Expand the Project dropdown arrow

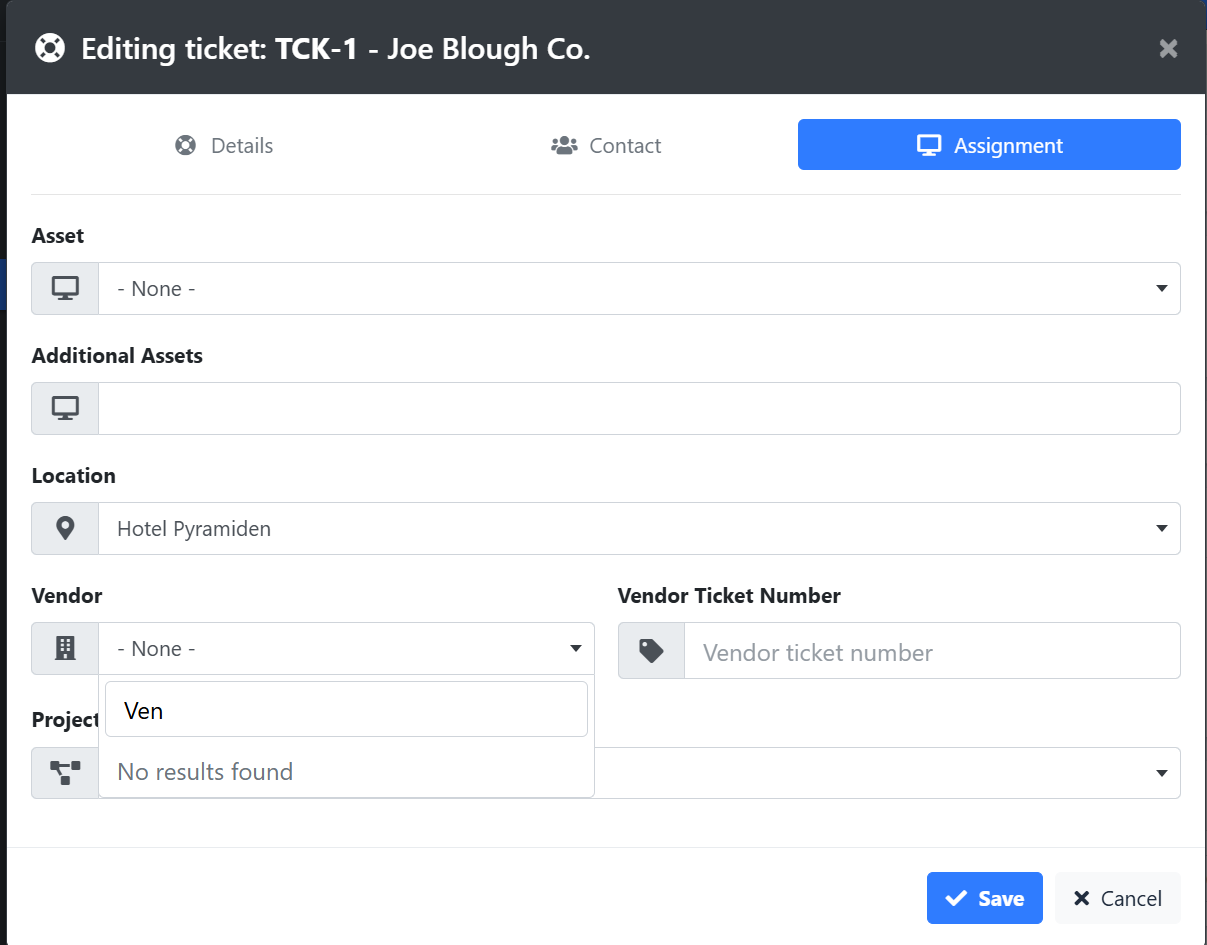[x=1161, y=773]
